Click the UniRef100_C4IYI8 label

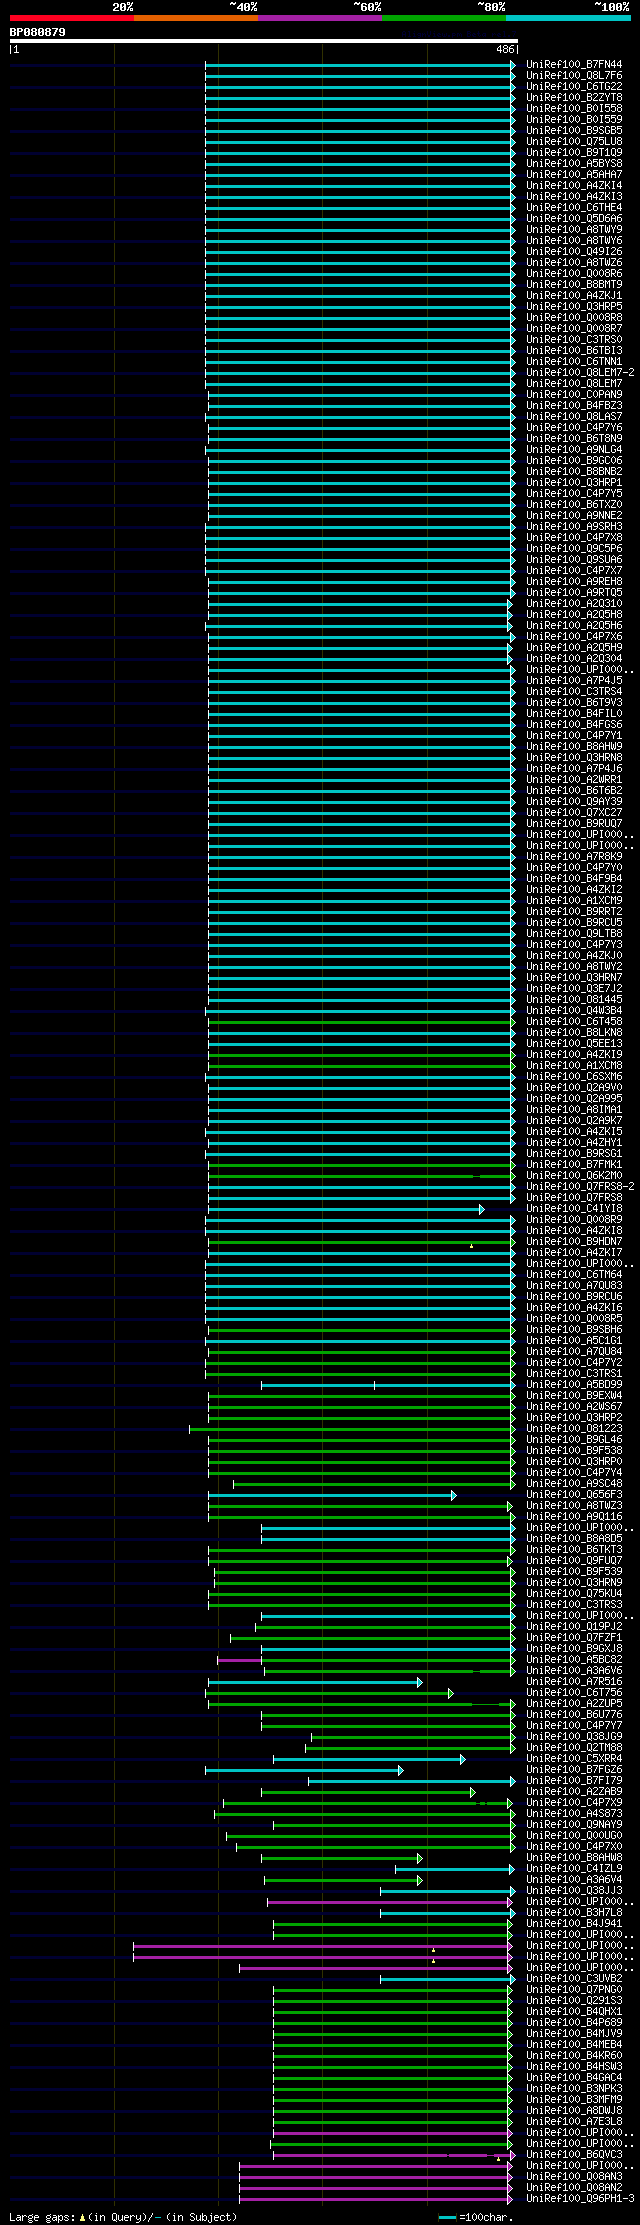click(574, 1208)
